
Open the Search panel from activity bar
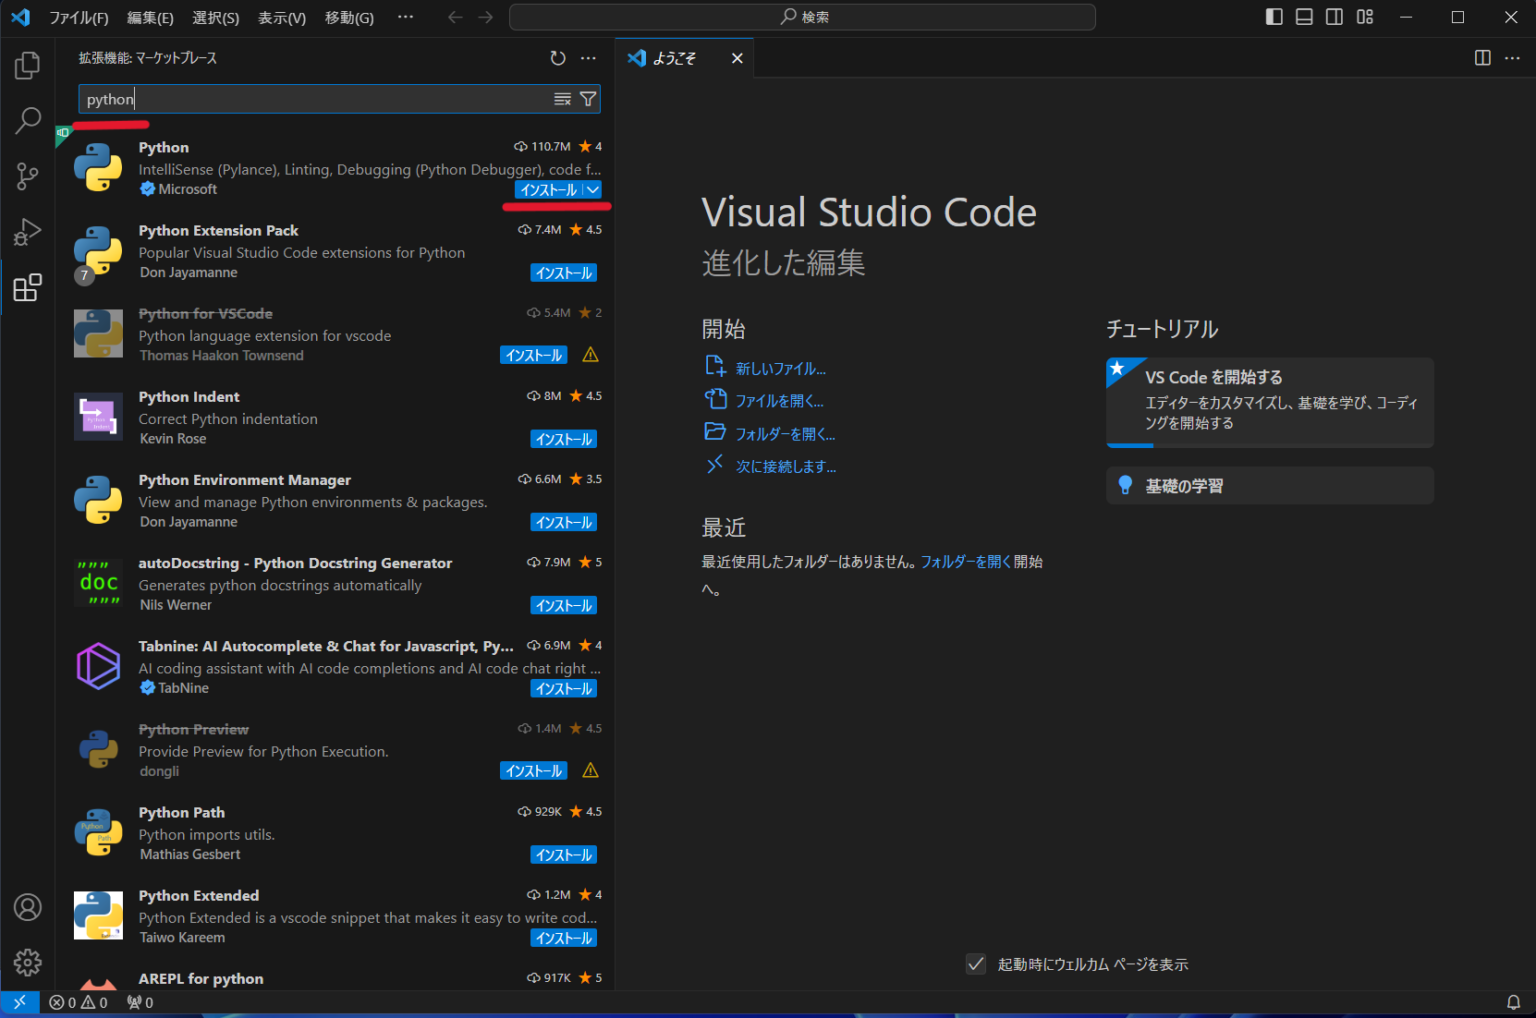click(27, 120)
